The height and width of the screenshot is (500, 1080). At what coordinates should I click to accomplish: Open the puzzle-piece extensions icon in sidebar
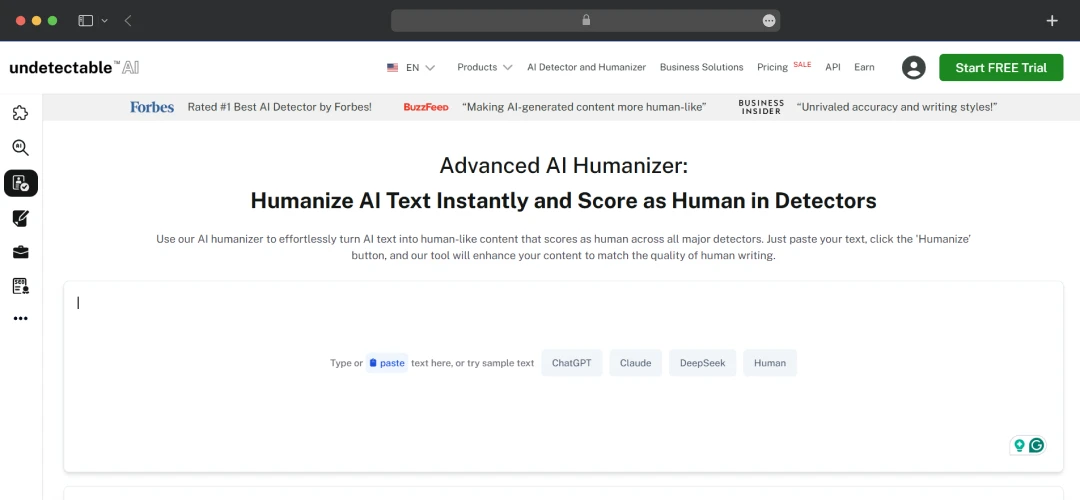(21, 113)
